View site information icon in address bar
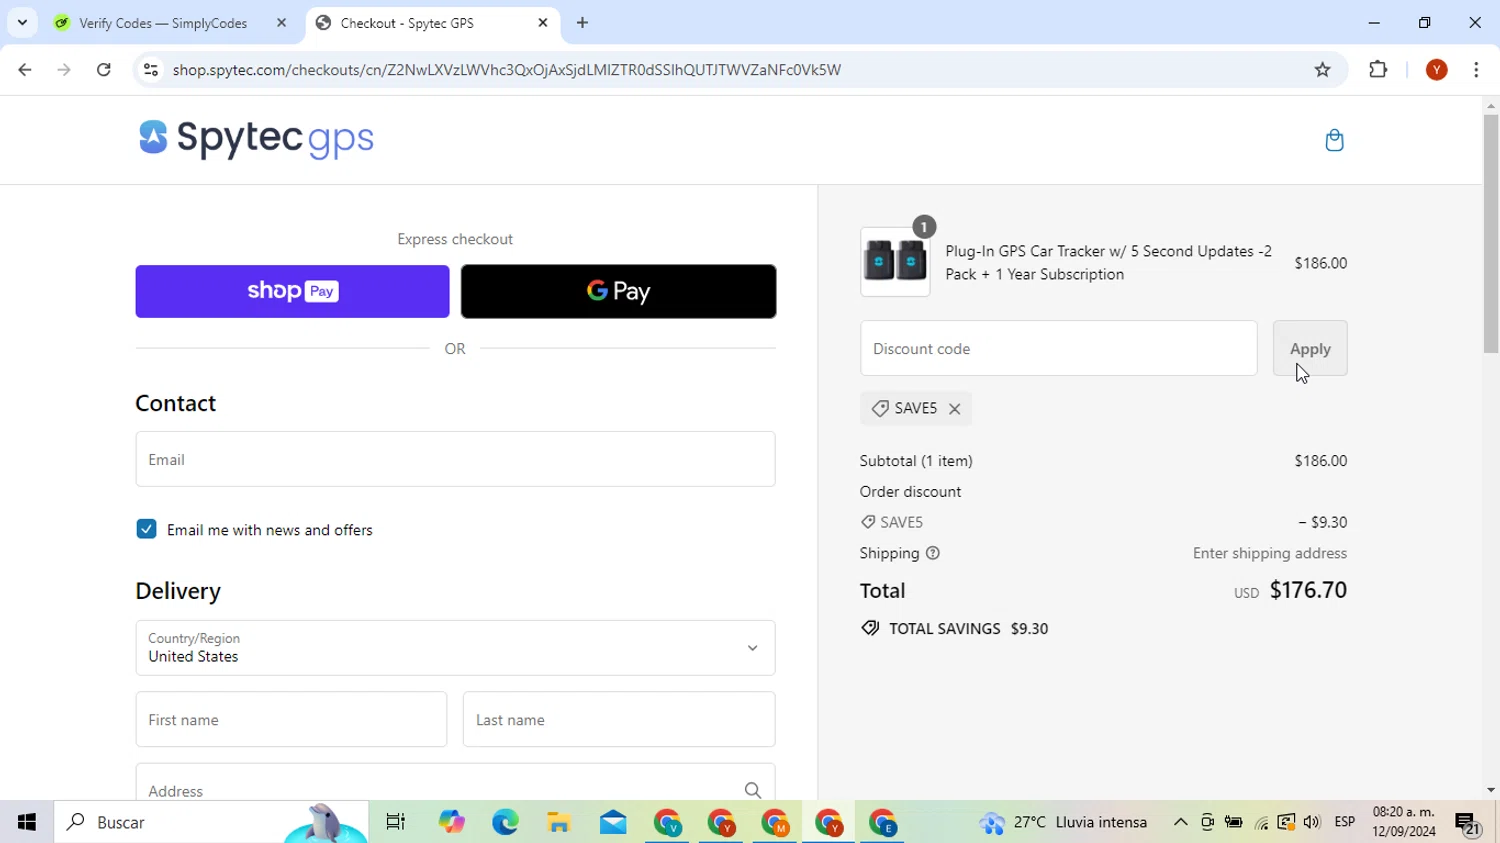The image size is (1500, 843). (x=151, y=70)
